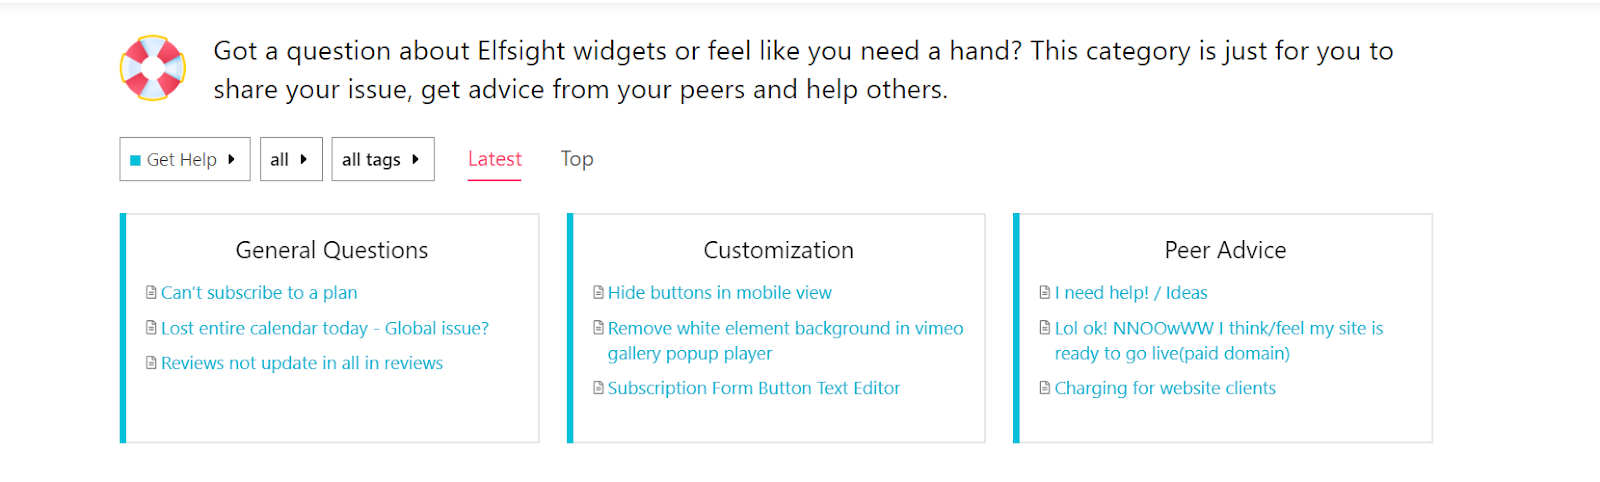Expand the 'all' subcategory dropdown
The image size is (1600, 482).
pyautogui.click(x=291, y=159)
